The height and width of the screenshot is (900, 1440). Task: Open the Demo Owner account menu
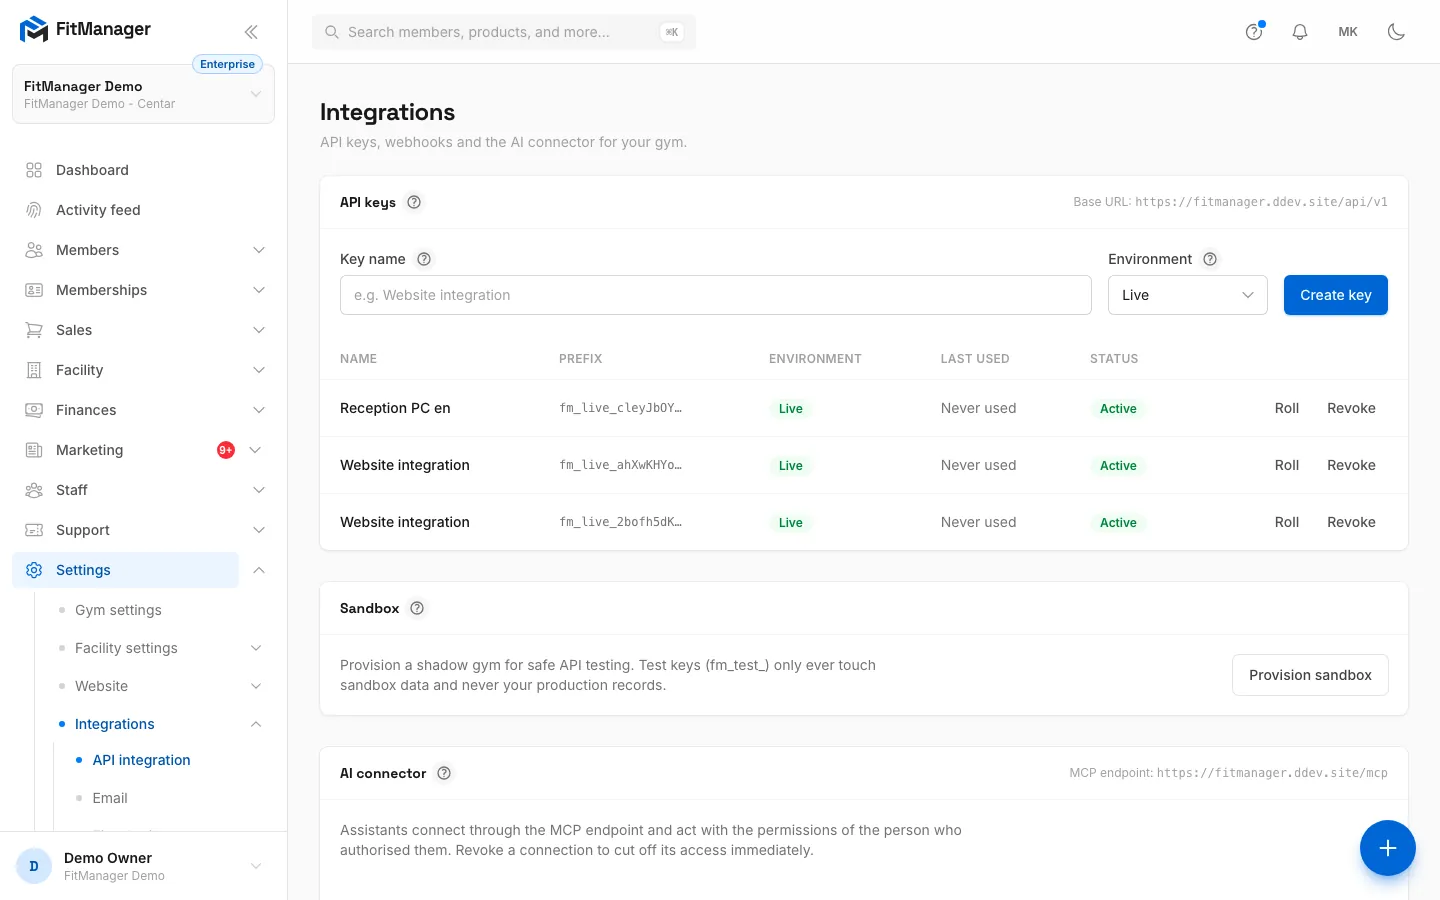coord(143,866)
